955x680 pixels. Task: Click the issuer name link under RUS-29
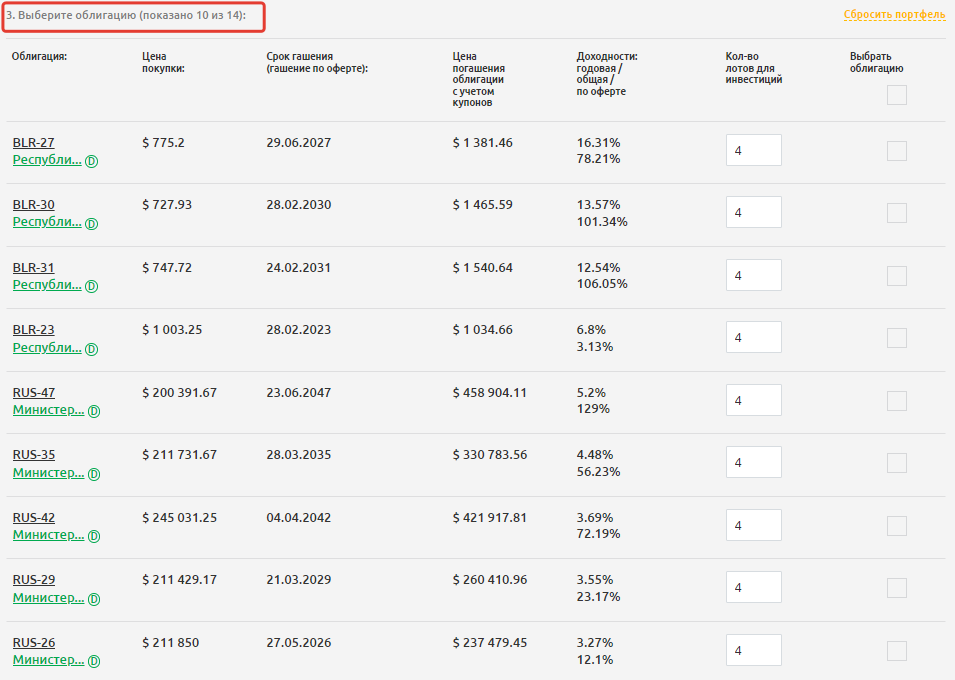click(48, 598)
